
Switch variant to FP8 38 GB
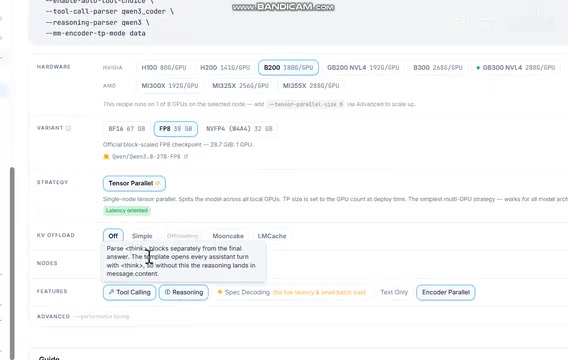(x=176, y=129)
